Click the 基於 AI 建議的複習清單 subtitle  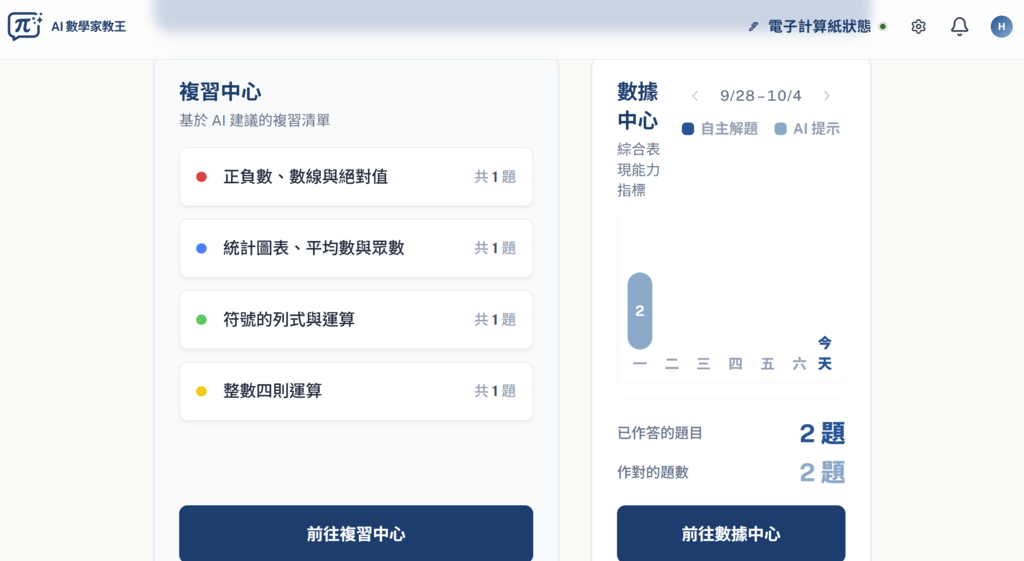click(x=255, y=121)
